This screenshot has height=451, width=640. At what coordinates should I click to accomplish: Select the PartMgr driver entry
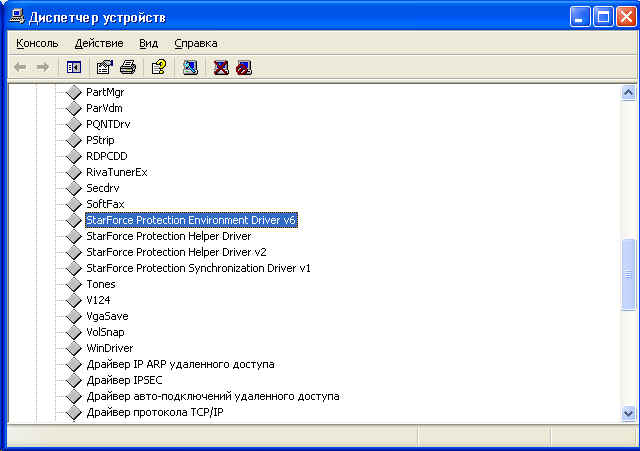[x=105, y=92]
